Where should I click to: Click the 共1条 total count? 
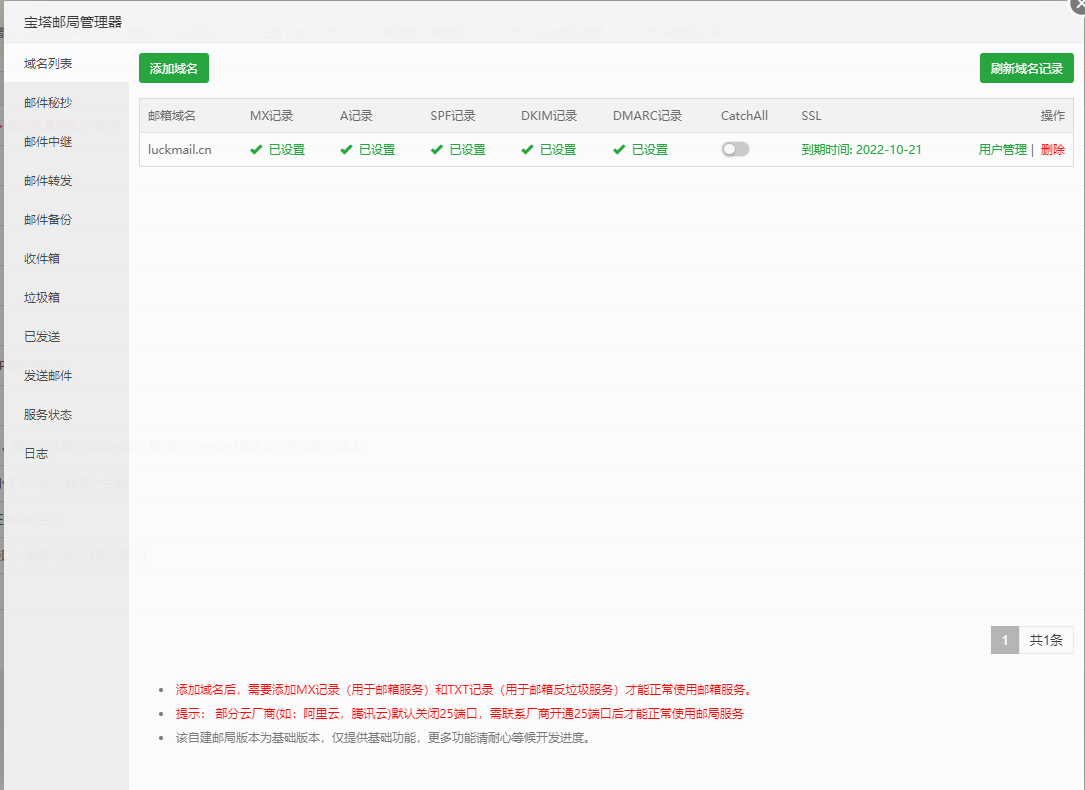pyautogui.click(x=1046, y=640)
